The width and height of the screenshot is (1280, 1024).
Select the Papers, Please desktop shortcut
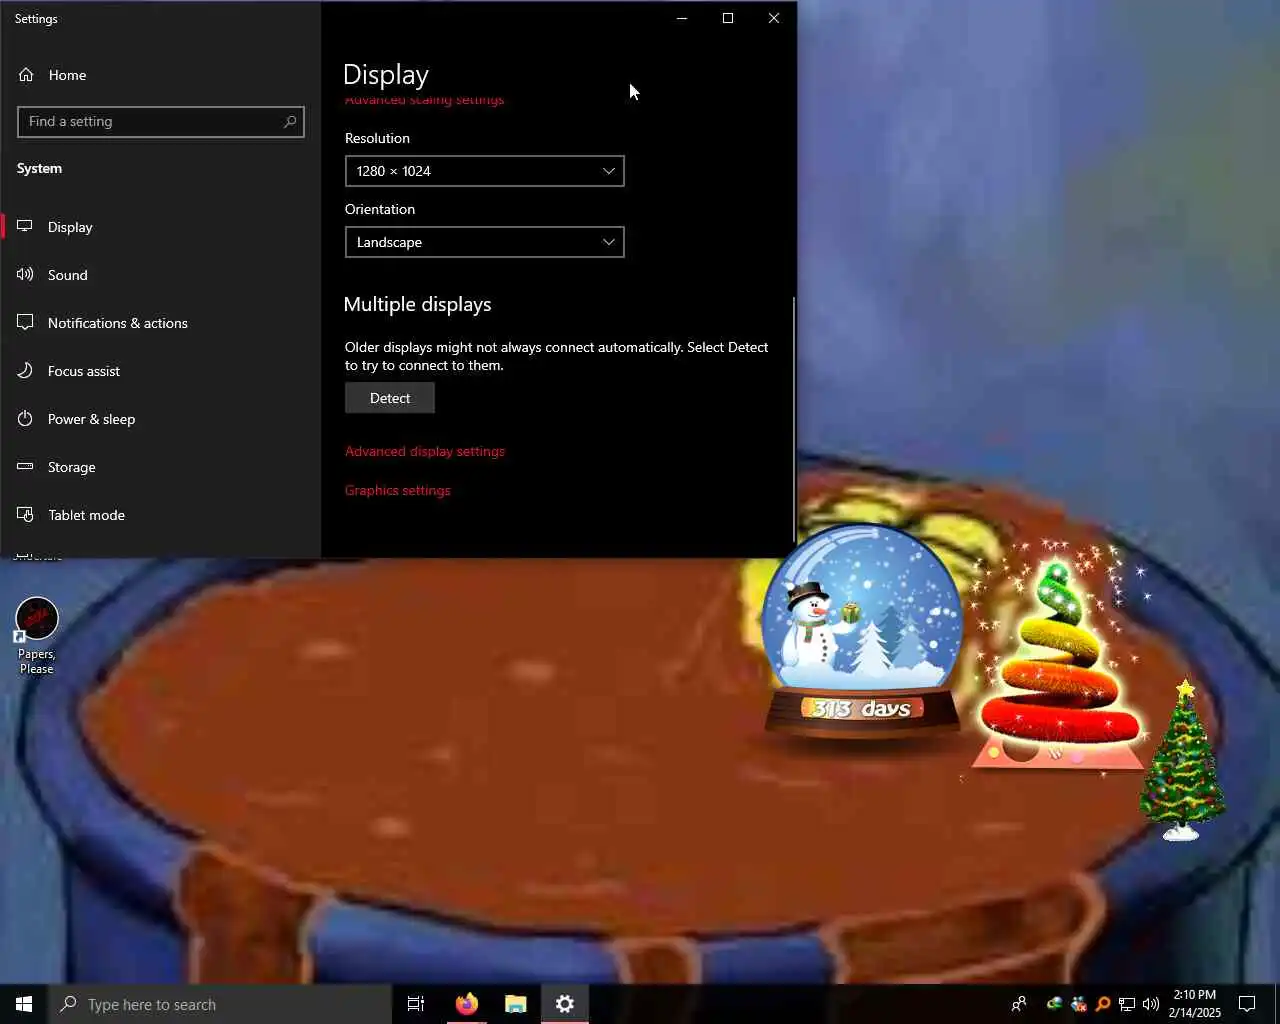(37, 636)
